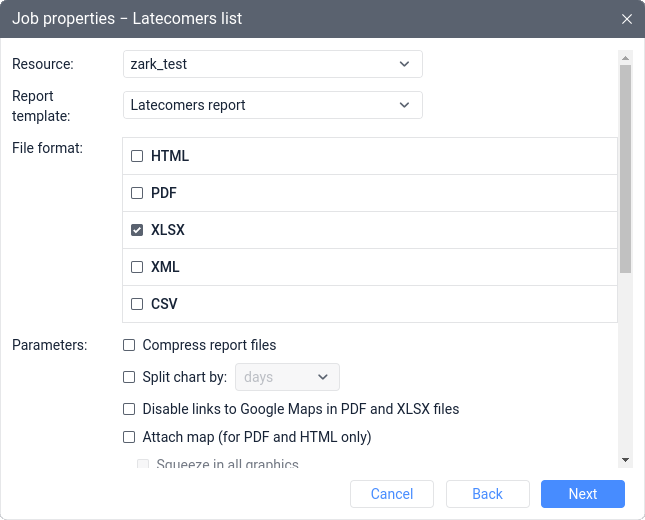Open the Resource dropdown zark_test
This screenshot has width=645, height=520.
(x=273, y=64)
